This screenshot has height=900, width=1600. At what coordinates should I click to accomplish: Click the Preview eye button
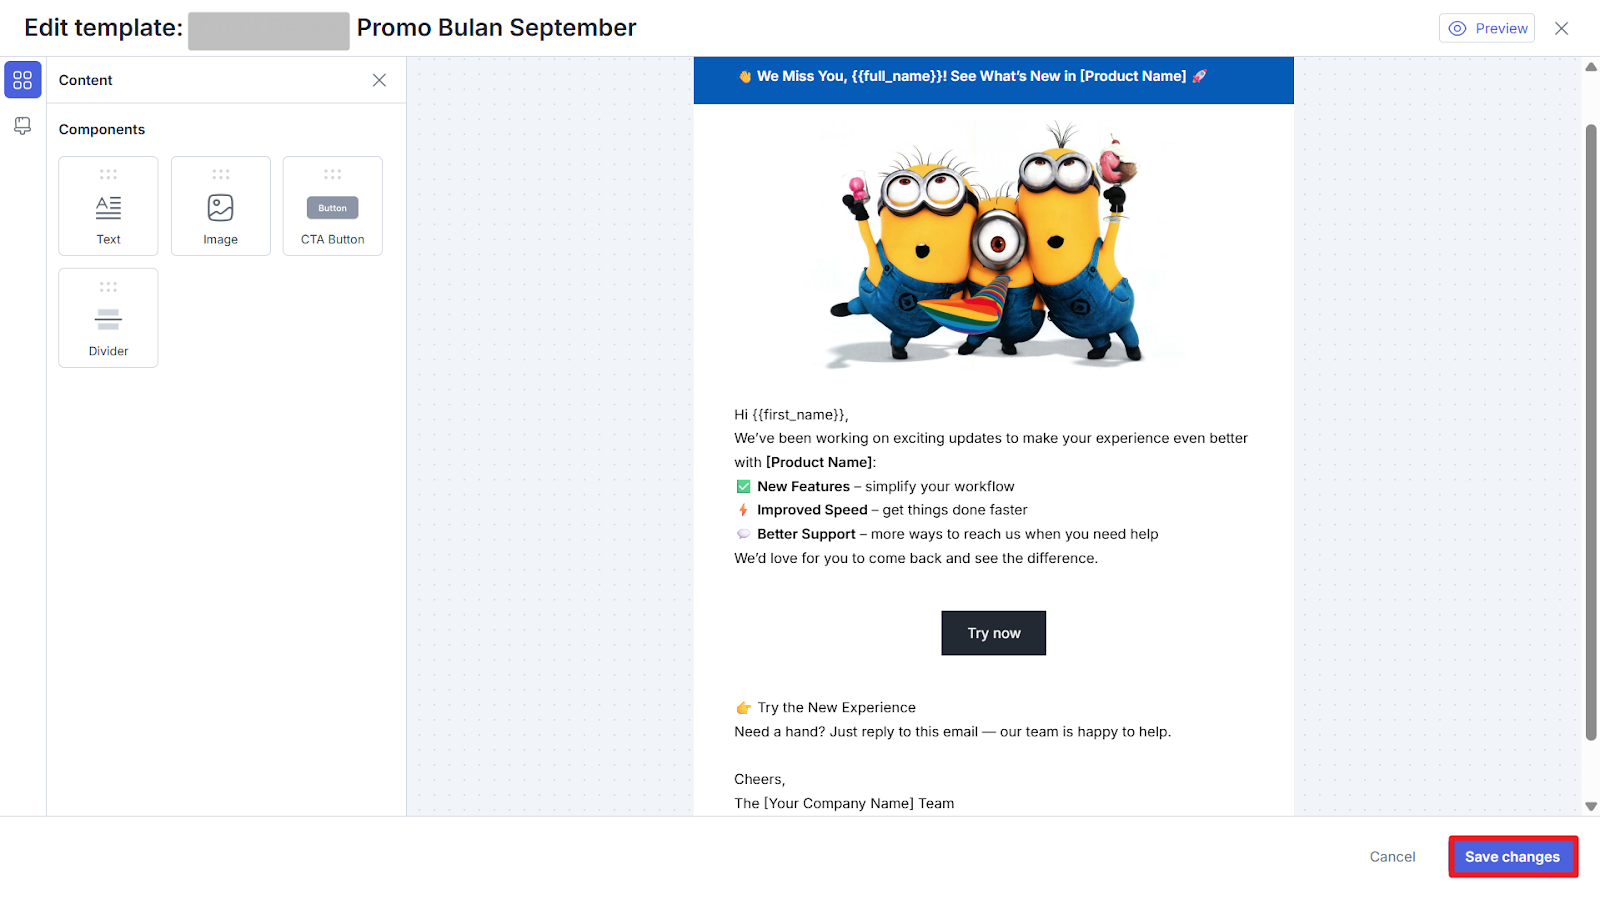coord(1487,28)
